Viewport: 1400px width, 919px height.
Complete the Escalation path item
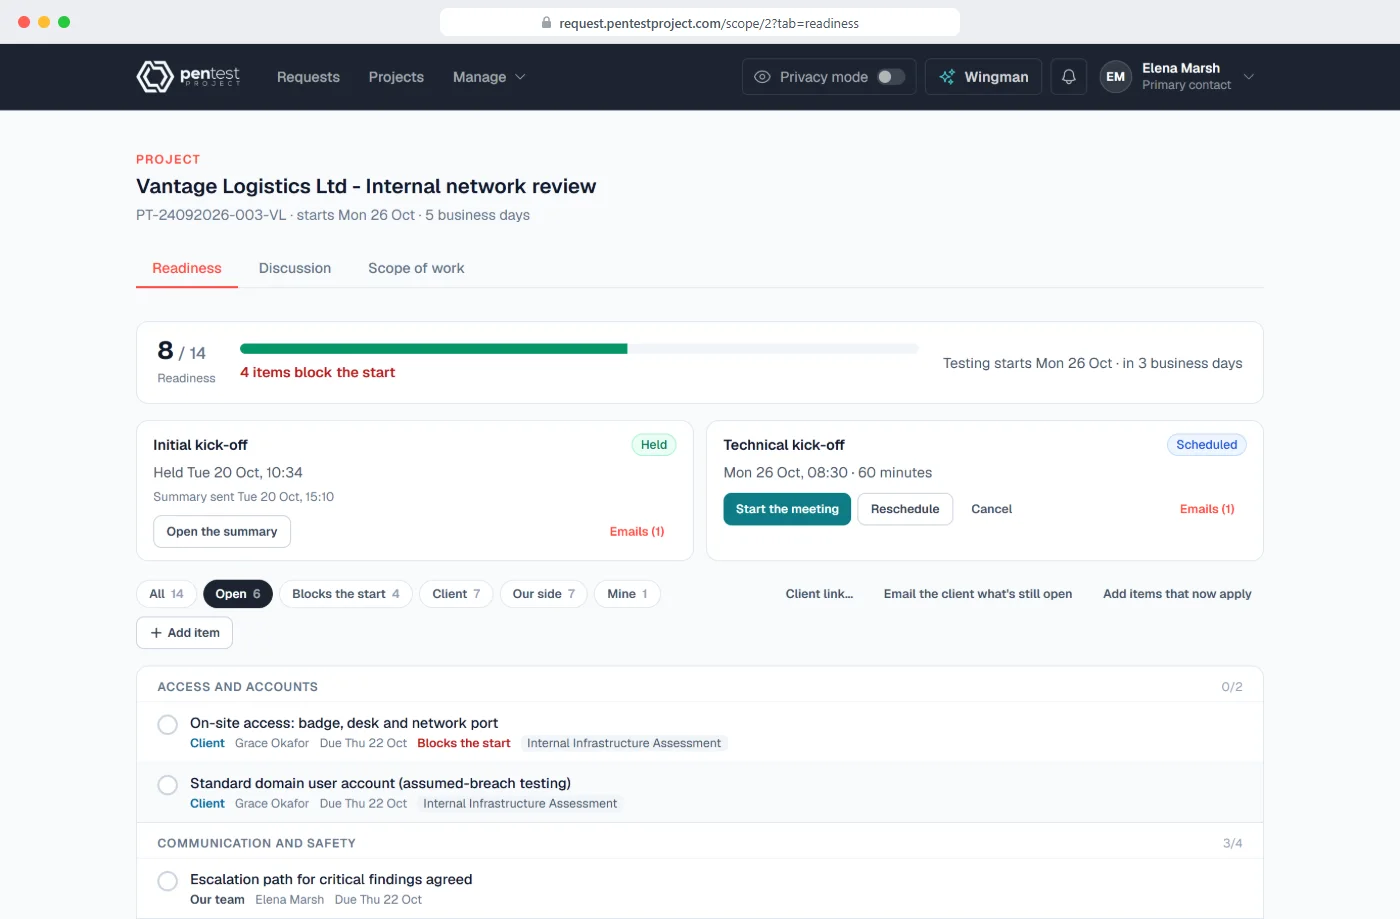click(x=168, y=881)
